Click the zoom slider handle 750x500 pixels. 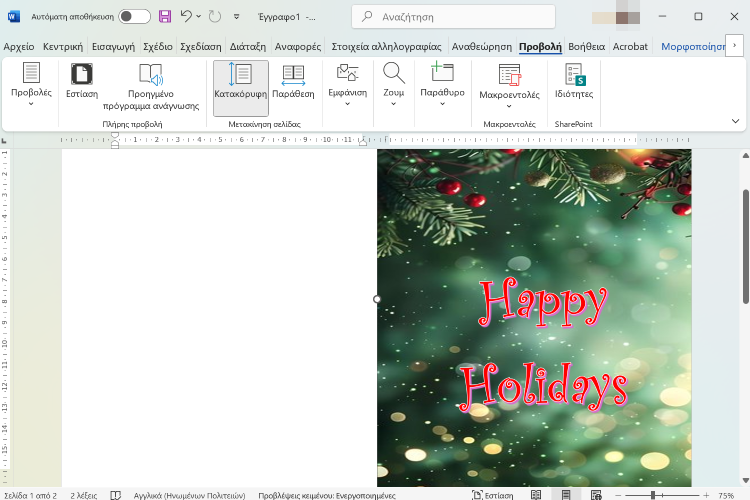click(652, 495)
